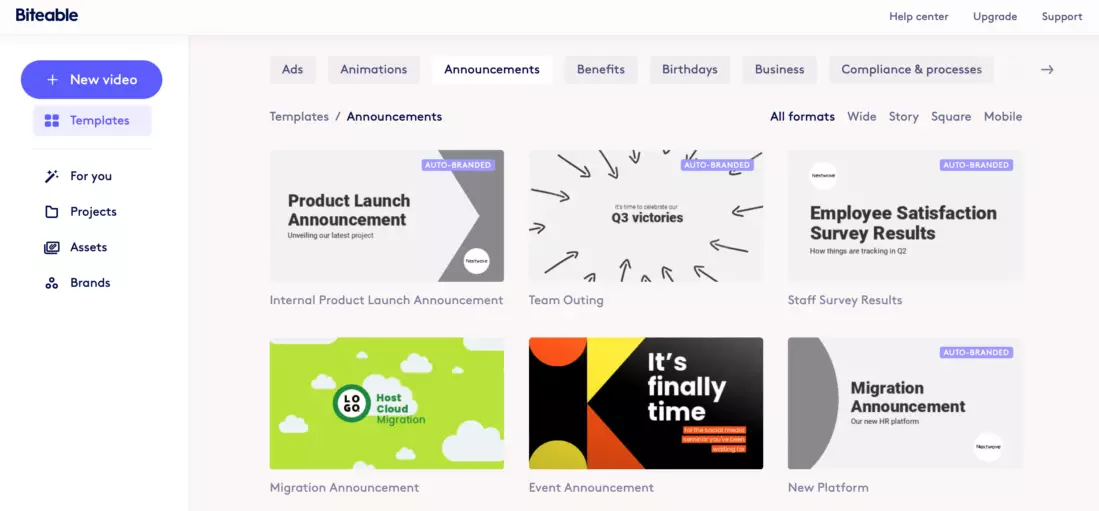This screenshot has height=511, width=1099.
Task: Select the Square format filter
Action: [950, 117]
